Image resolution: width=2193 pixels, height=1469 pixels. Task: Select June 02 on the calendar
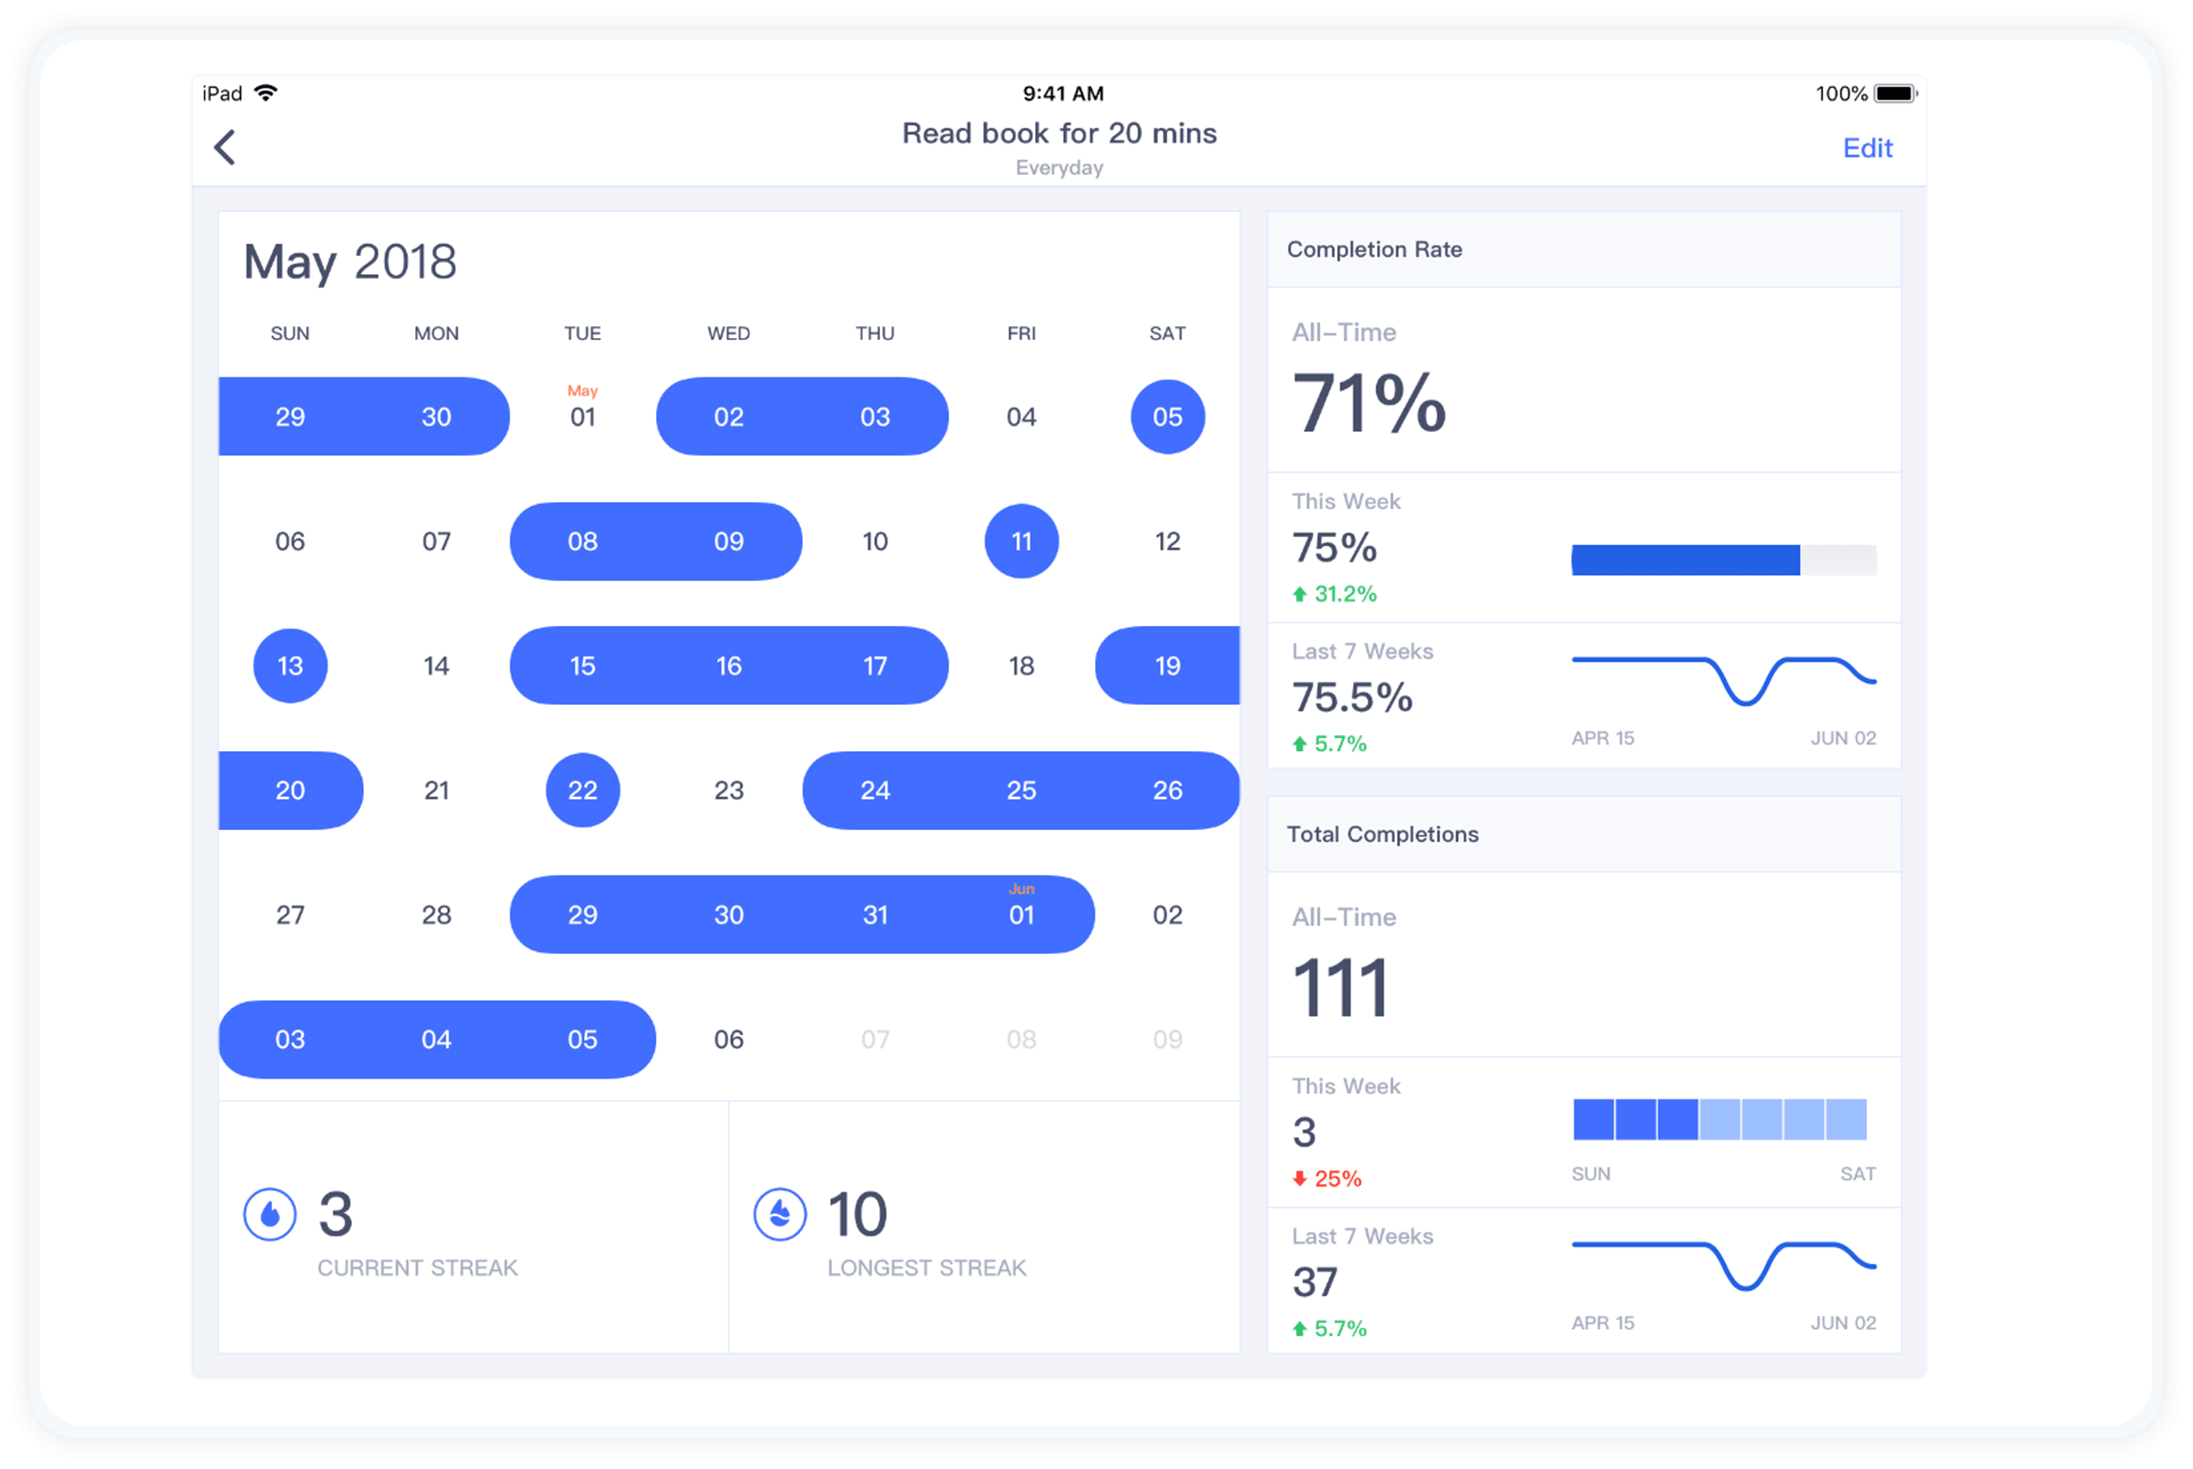coord(1167,914)
